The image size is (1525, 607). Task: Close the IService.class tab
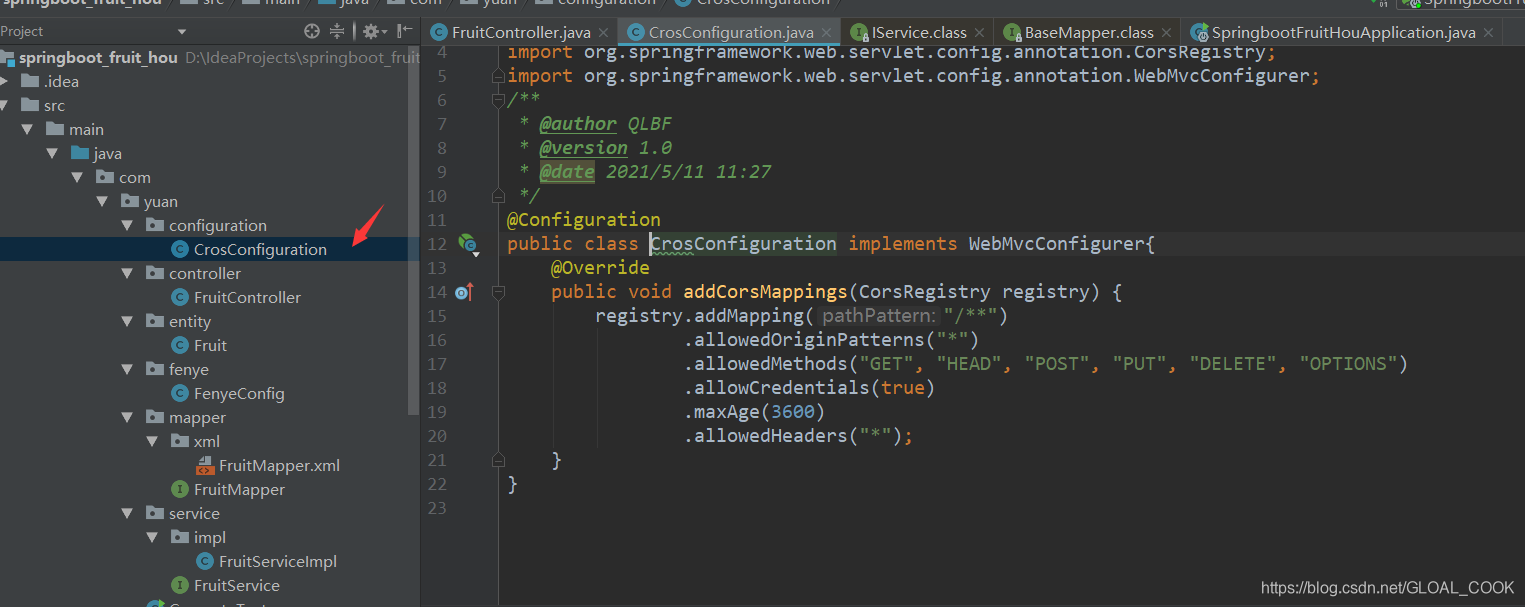pos(980,33)
